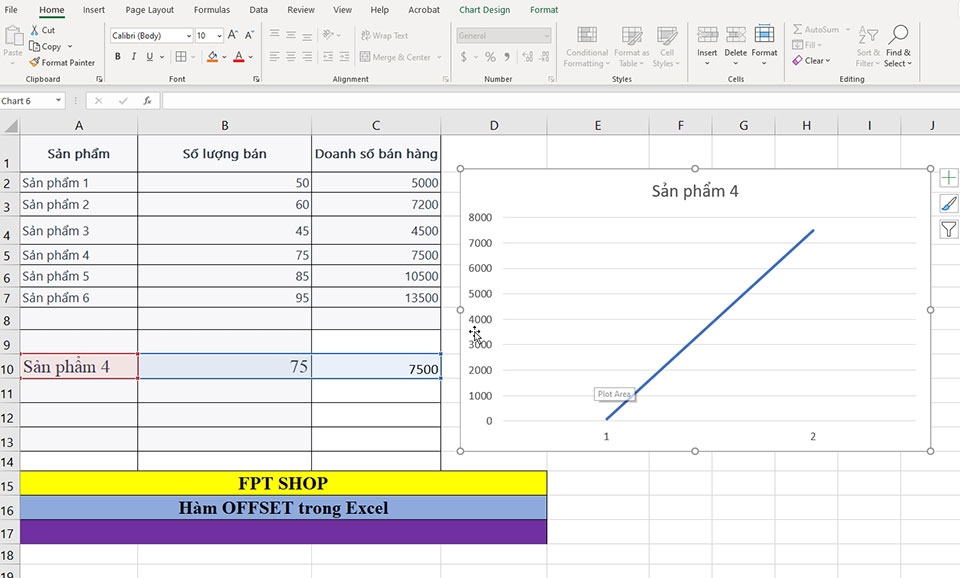
Task: Decrease font size with the A-down icon
Action: (x=249, y=36)
